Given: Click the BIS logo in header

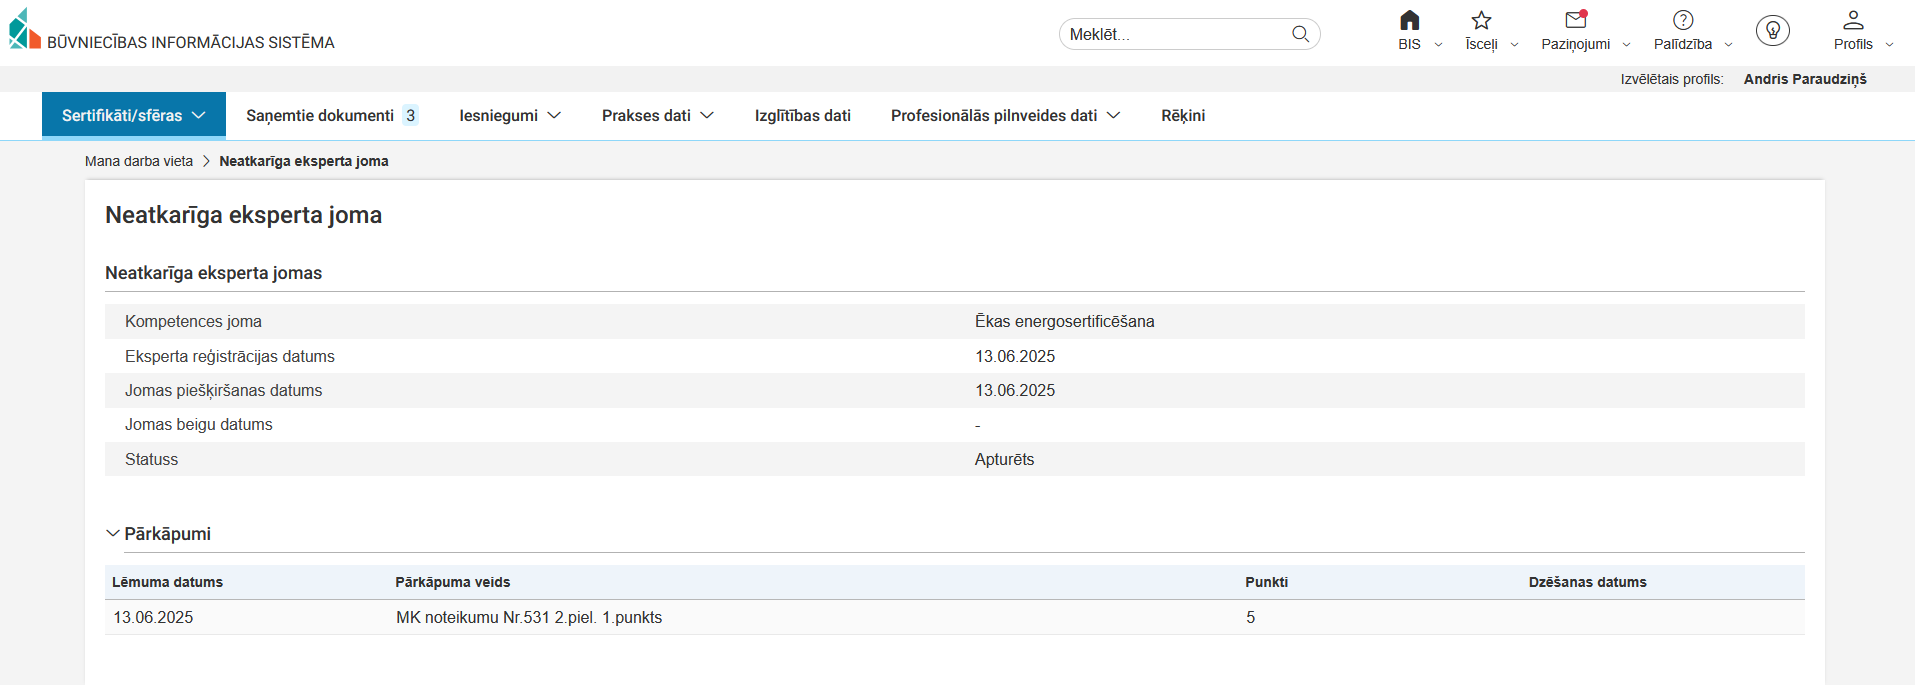Looking at the screenshot, I should pyautogui.click(x=25, y=30).
